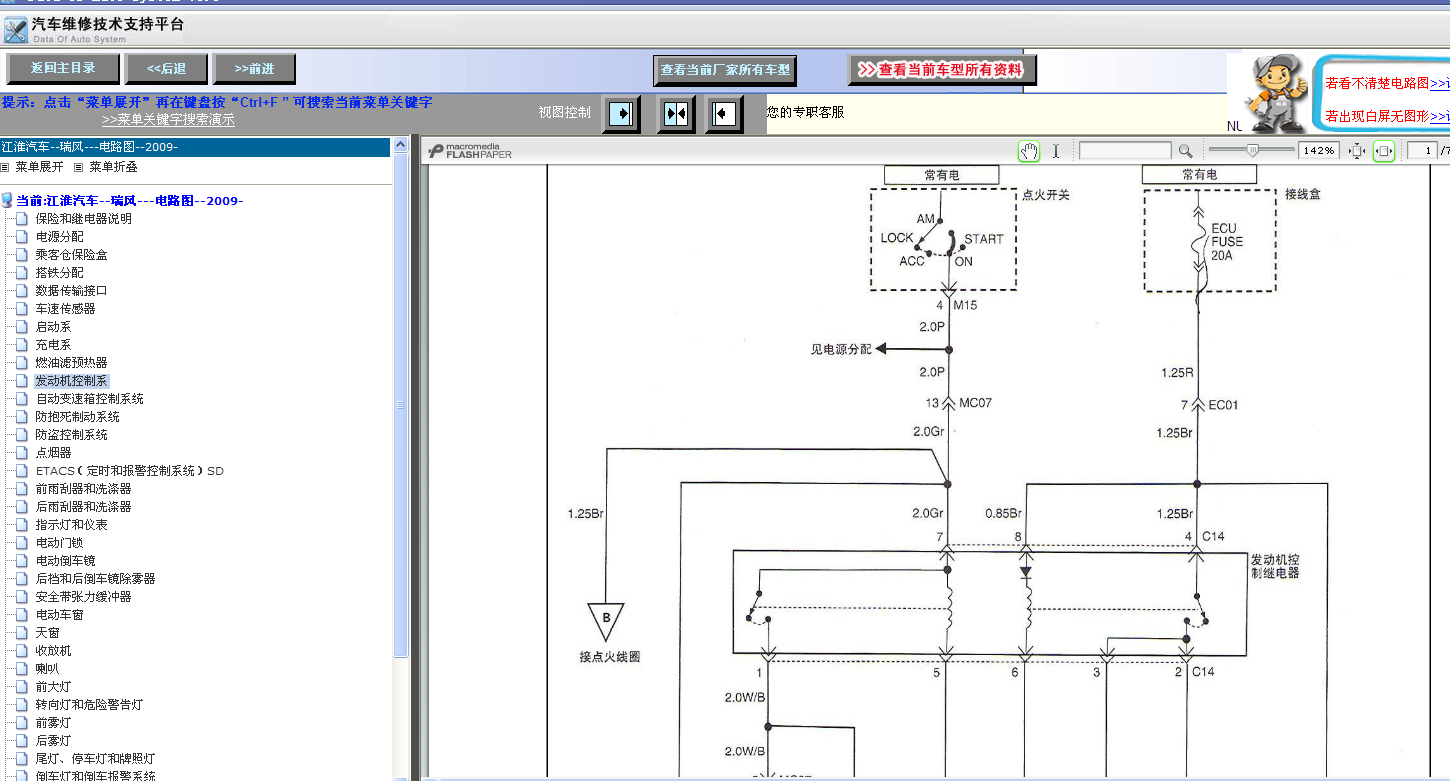The height and width of the screenshot is (781, 1450).
Task: Open 转向灯和危险警告灯 in the tree
Action: point(90,705)
